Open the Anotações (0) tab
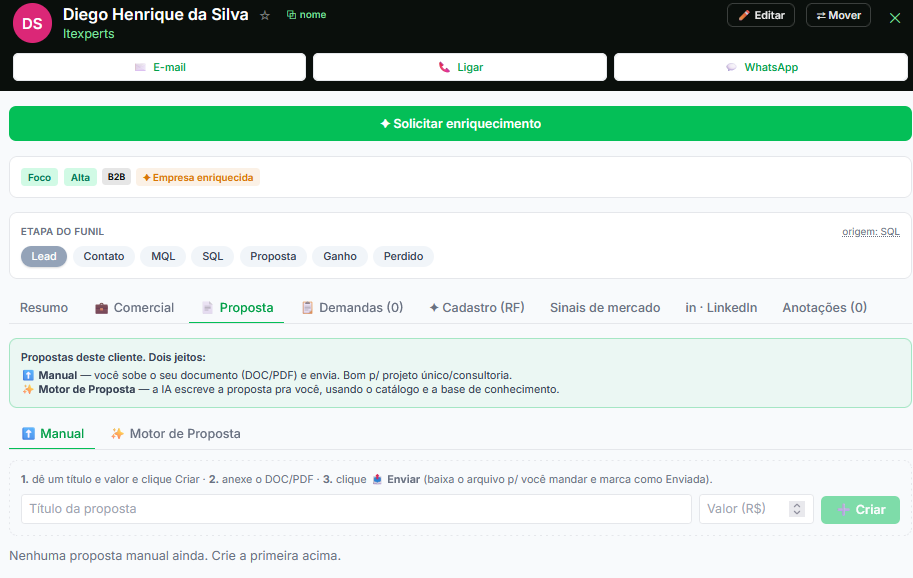The width and height of the screenshot is (913, 578). pyautogui.click(x=824, y=307)
